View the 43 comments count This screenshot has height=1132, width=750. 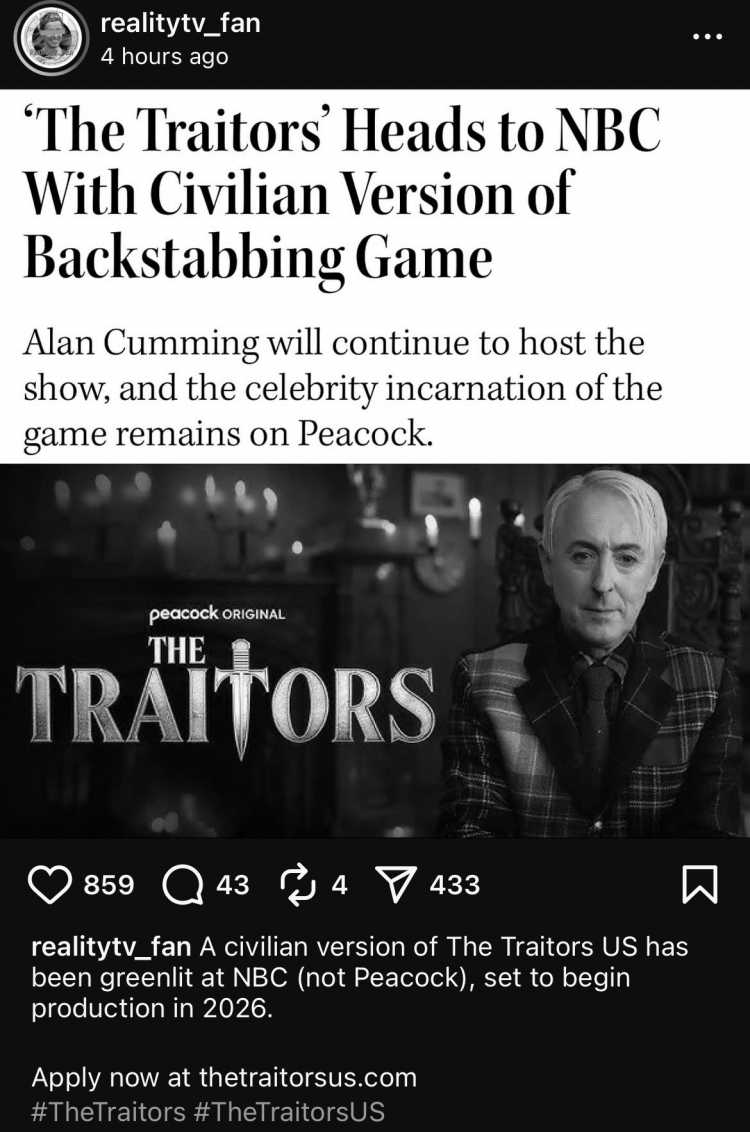point(232,885)
